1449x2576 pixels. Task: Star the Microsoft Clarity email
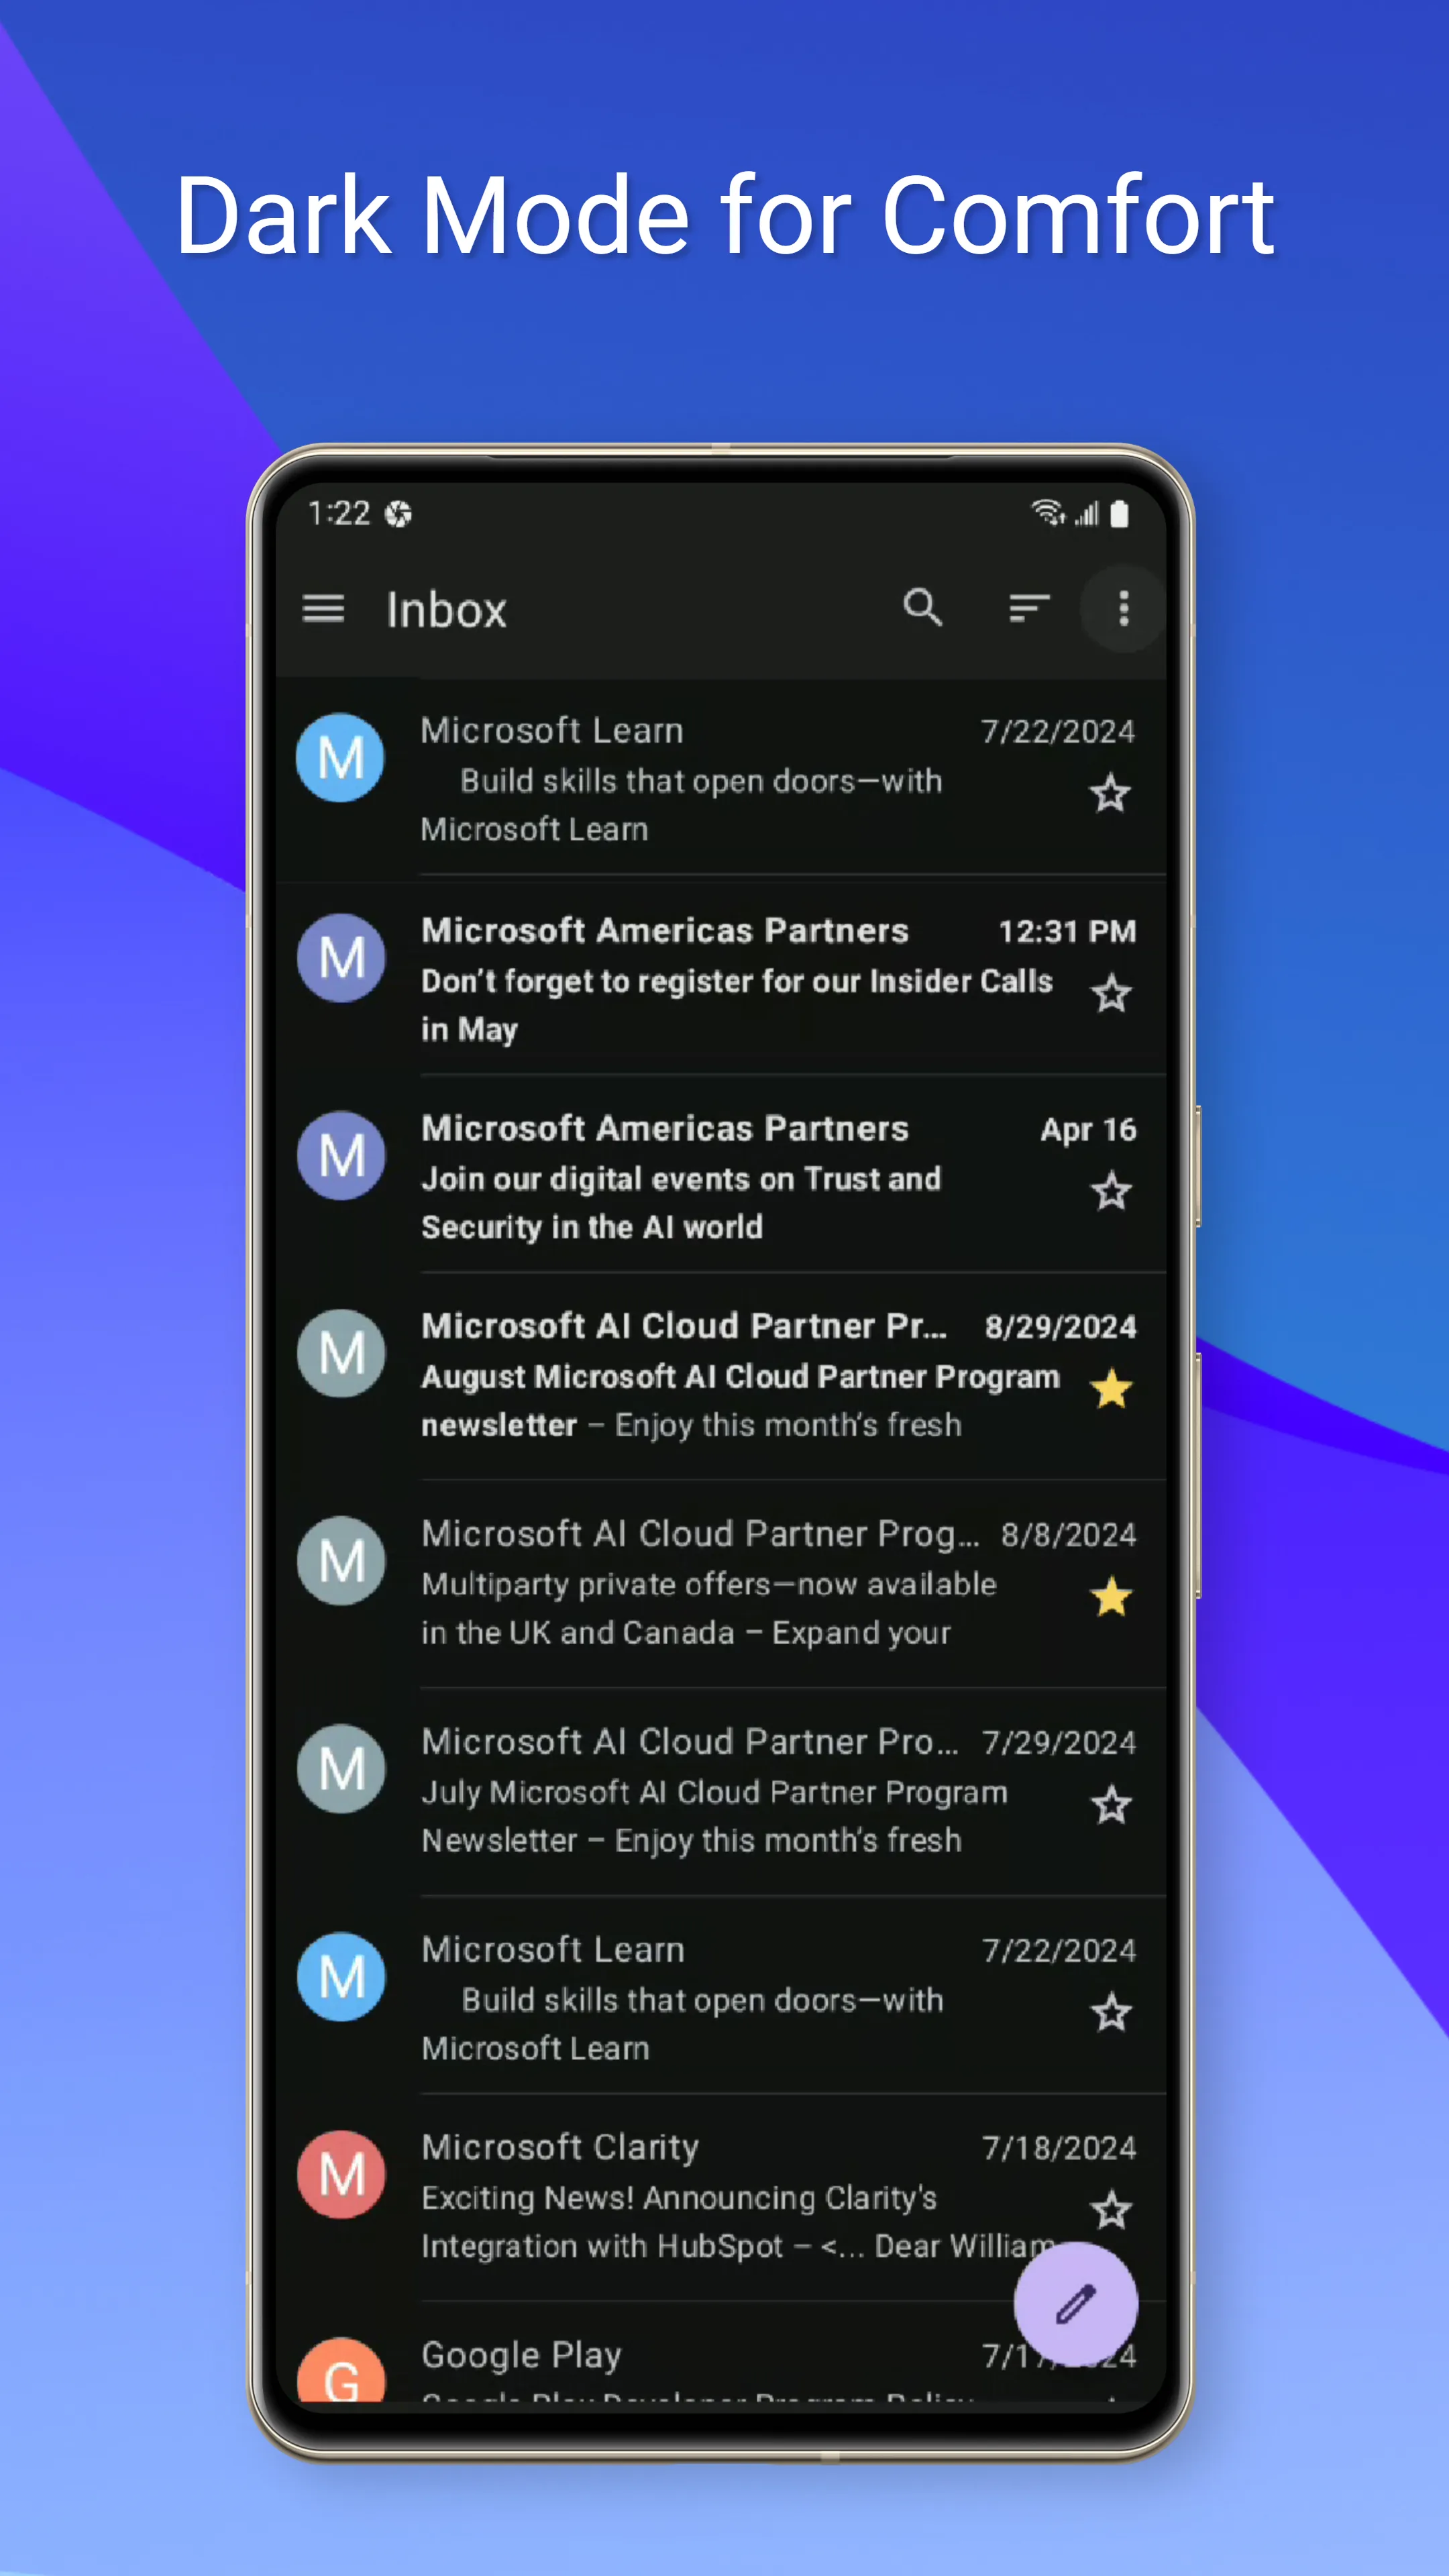[x=1111, y=2209]
